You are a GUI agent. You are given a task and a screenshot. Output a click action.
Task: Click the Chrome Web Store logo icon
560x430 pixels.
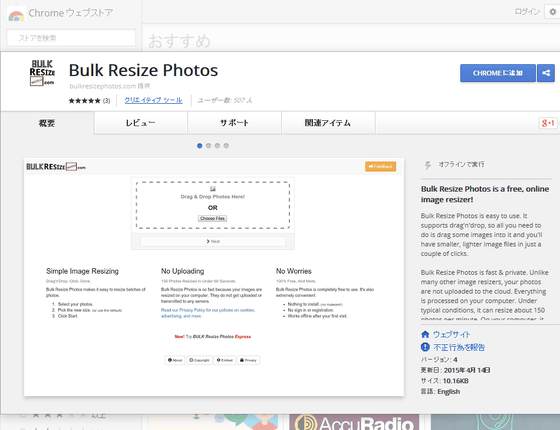tap(16, 14)
